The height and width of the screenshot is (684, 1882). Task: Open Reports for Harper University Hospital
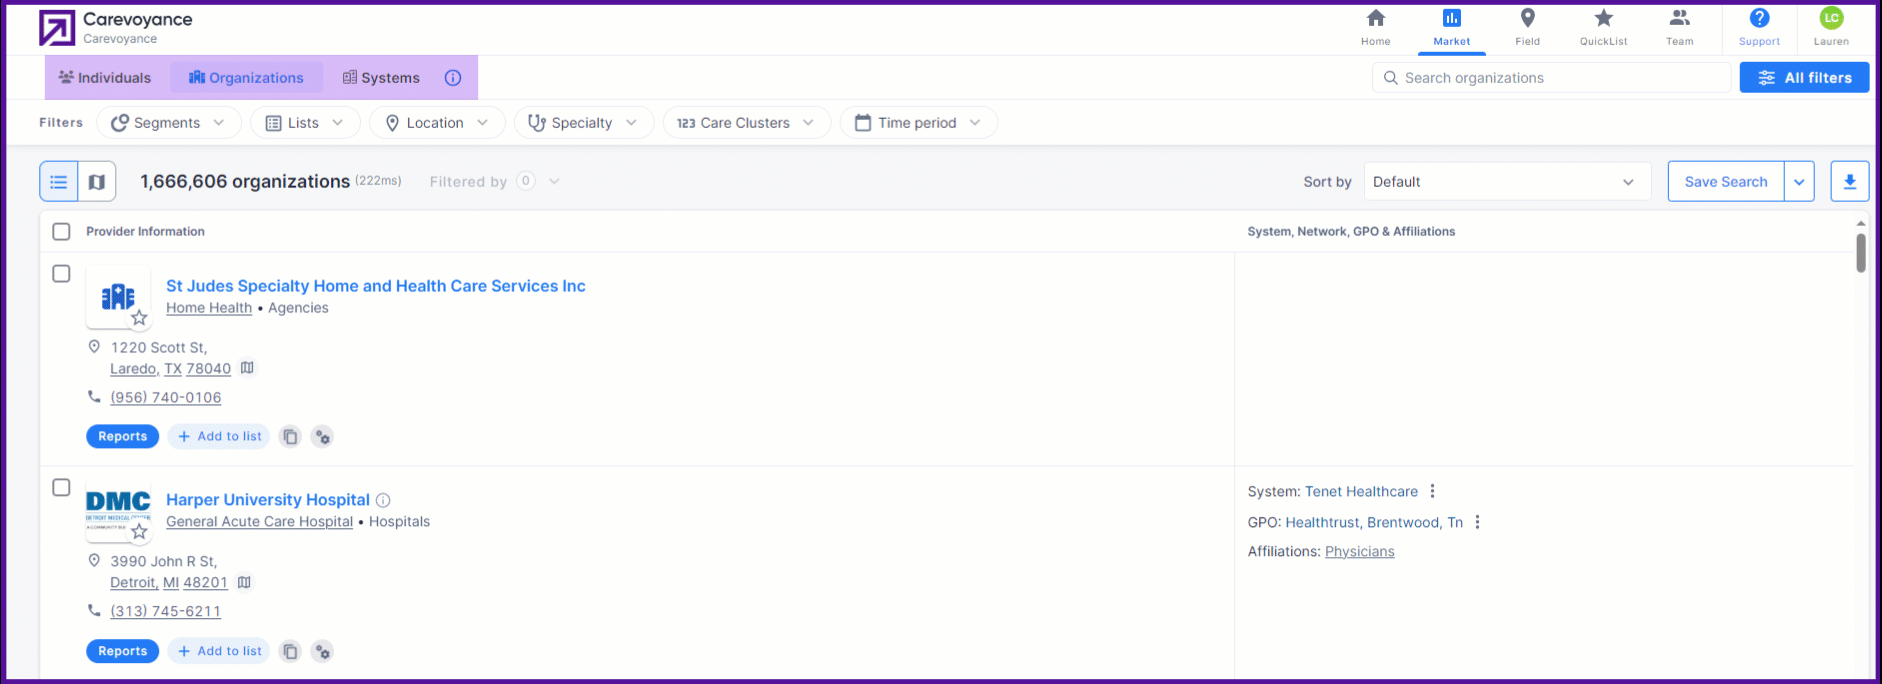(x=123, y=652)
